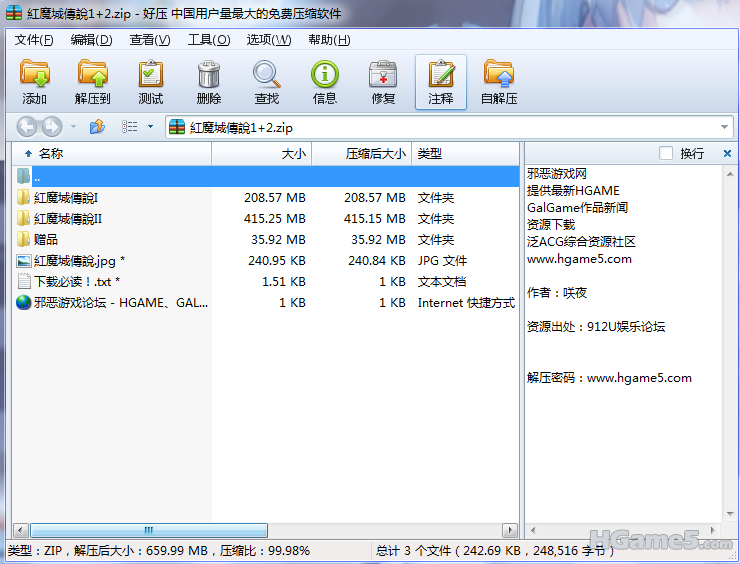Select the 邪恶游戏论坛 - HGAME shortcut name
This screenshot has height=564, width=740.
tap(121, 302)
